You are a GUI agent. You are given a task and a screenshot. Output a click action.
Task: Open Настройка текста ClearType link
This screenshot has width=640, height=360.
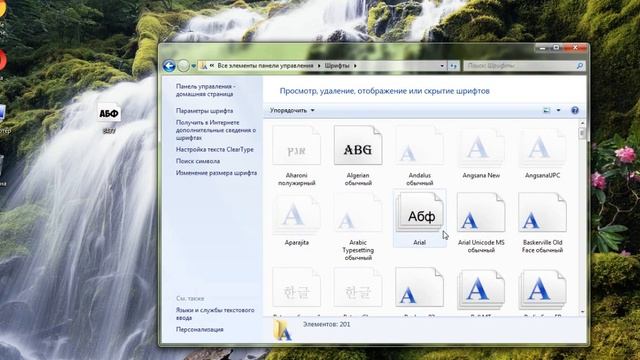point(215,150)
